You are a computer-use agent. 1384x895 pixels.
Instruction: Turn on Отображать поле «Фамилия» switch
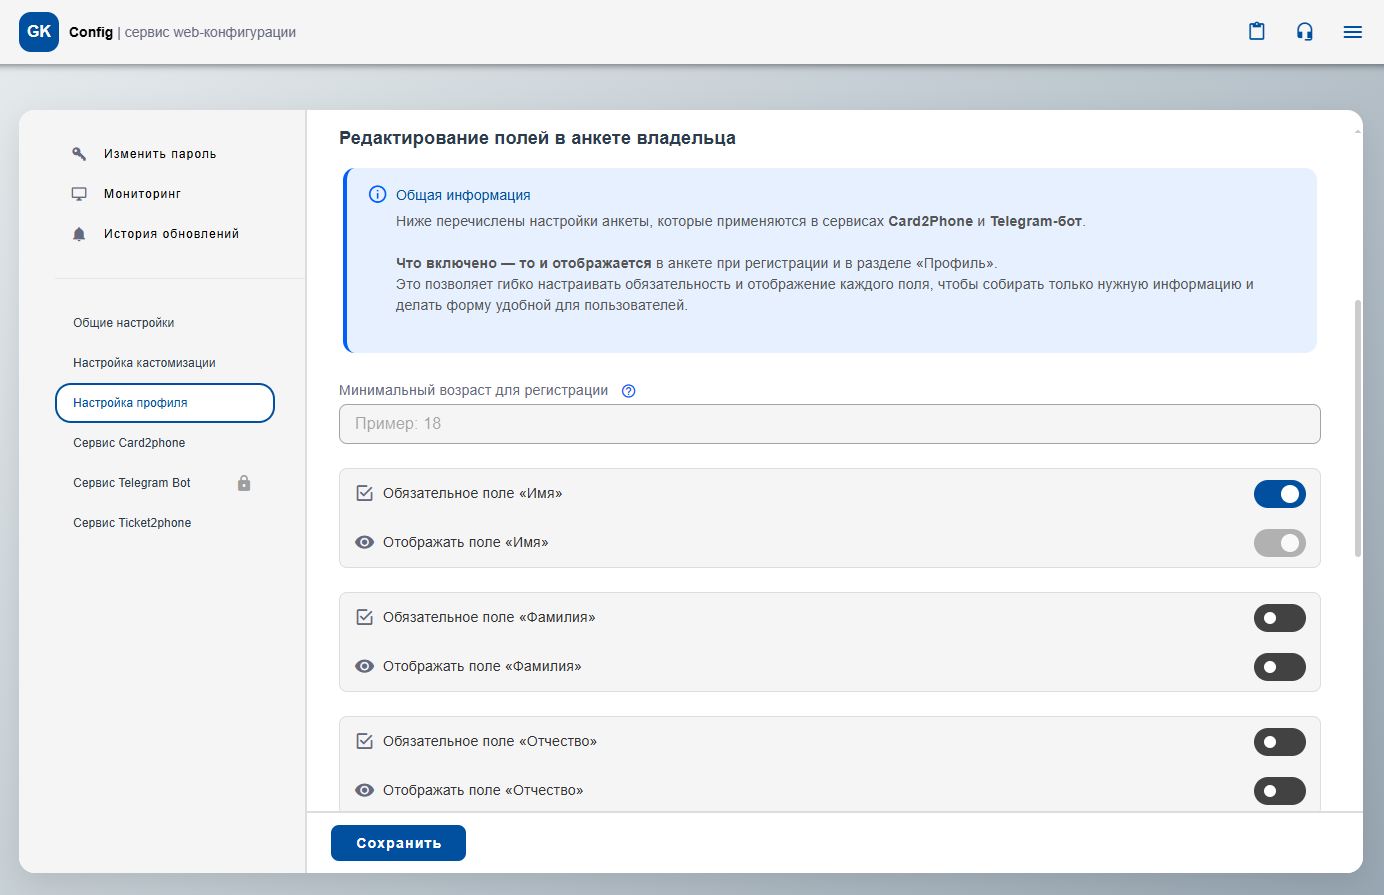tap(1279, 667)
